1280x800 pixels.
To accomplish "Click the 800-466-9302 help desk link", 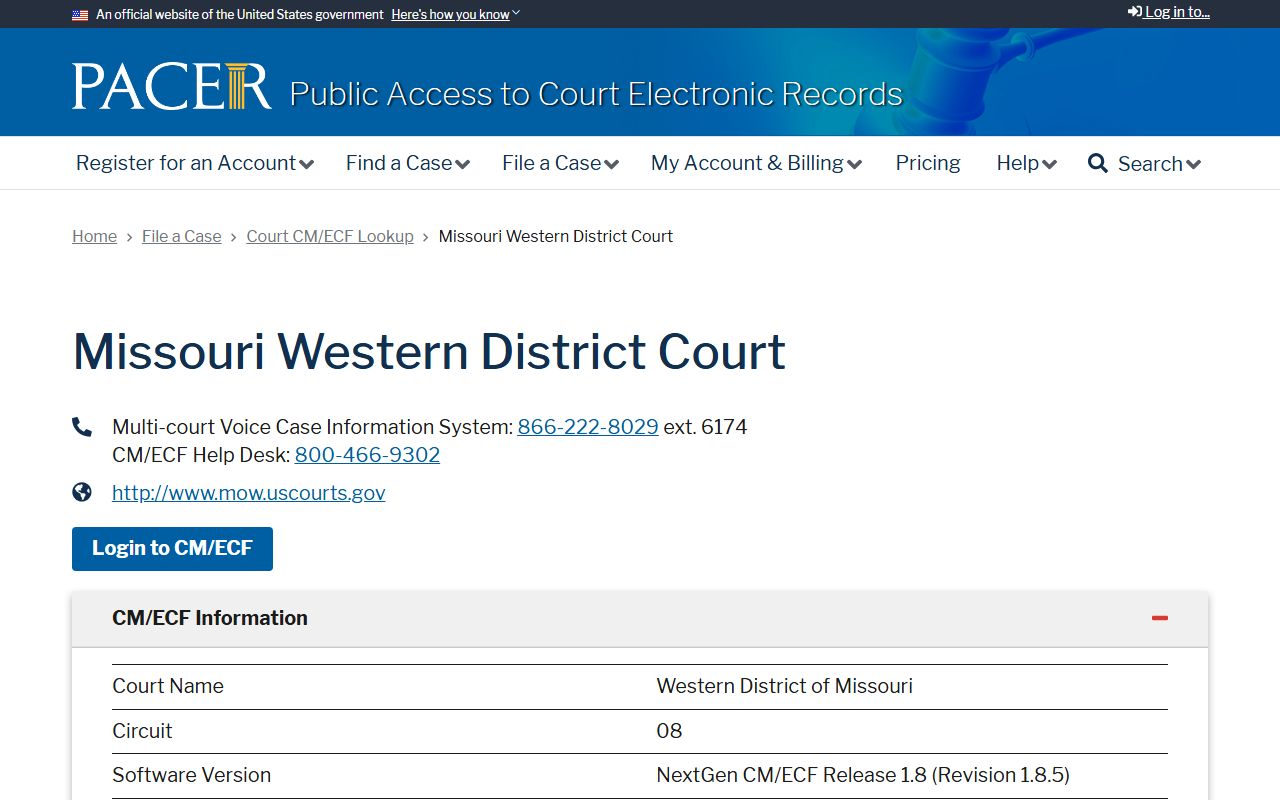I will pyautogui.click(x=367, y=455).
